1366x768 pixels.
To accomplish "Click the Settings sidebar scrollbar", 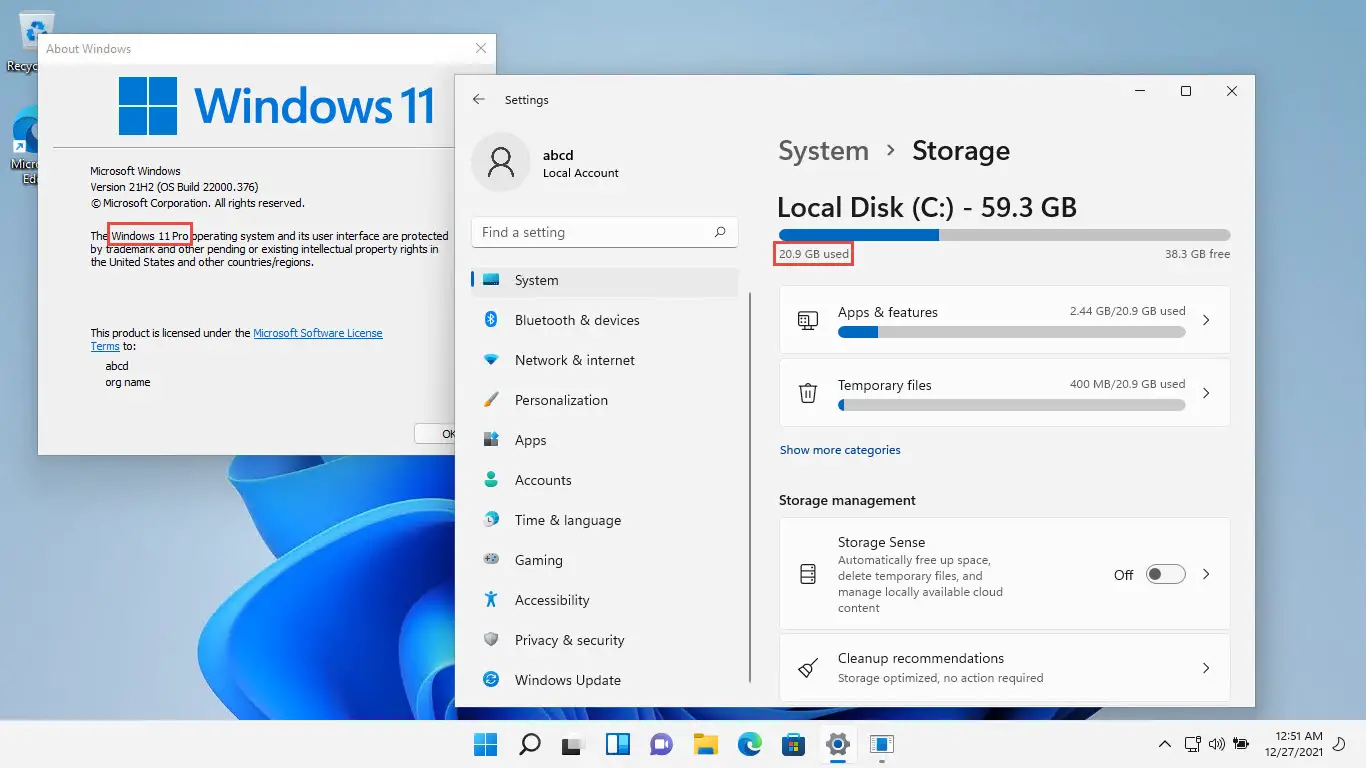I will 749,487.
